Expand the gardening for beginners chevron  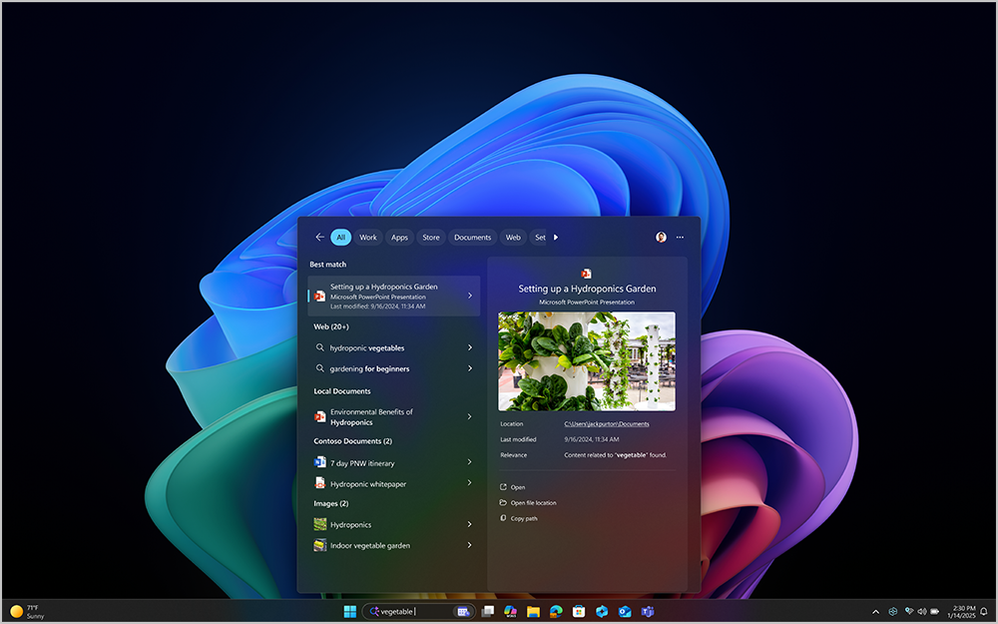[x=470, y=368]
